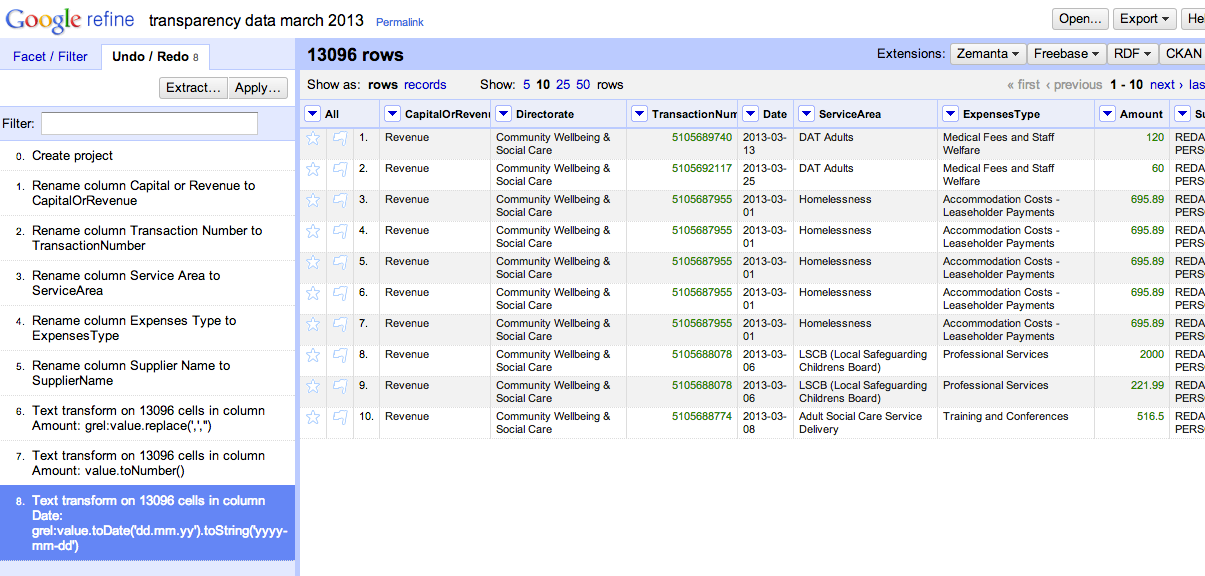Open the Permalink link
Screen dimensions: 1205x576
(398, 22)
